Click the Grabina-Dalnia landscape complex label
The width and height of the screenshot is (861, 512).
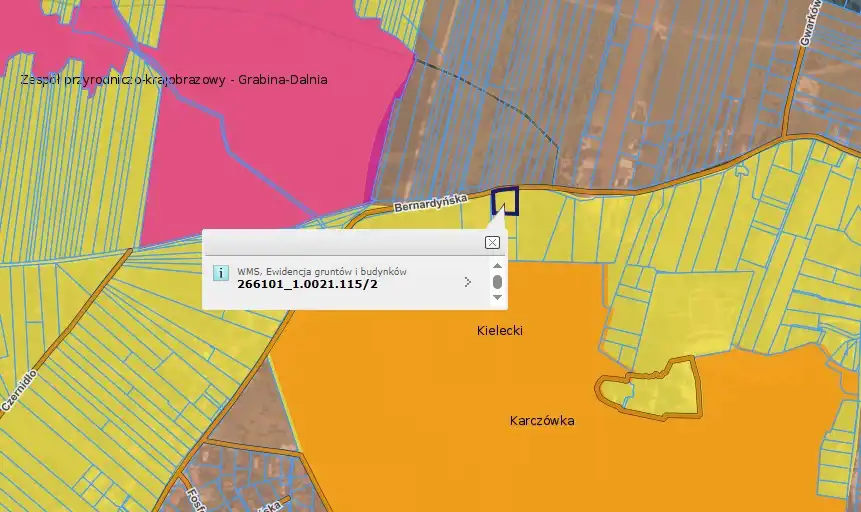coord(174,80)
